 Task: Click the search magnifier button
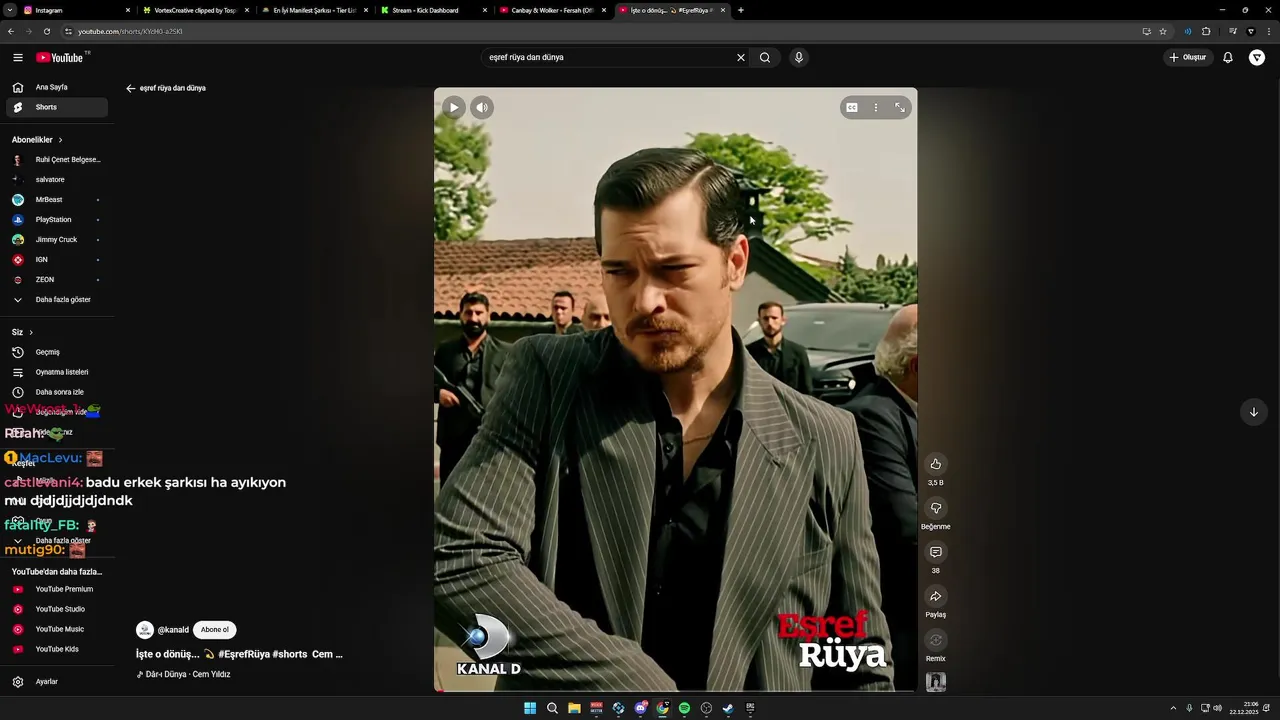click(x=765, y=57)
